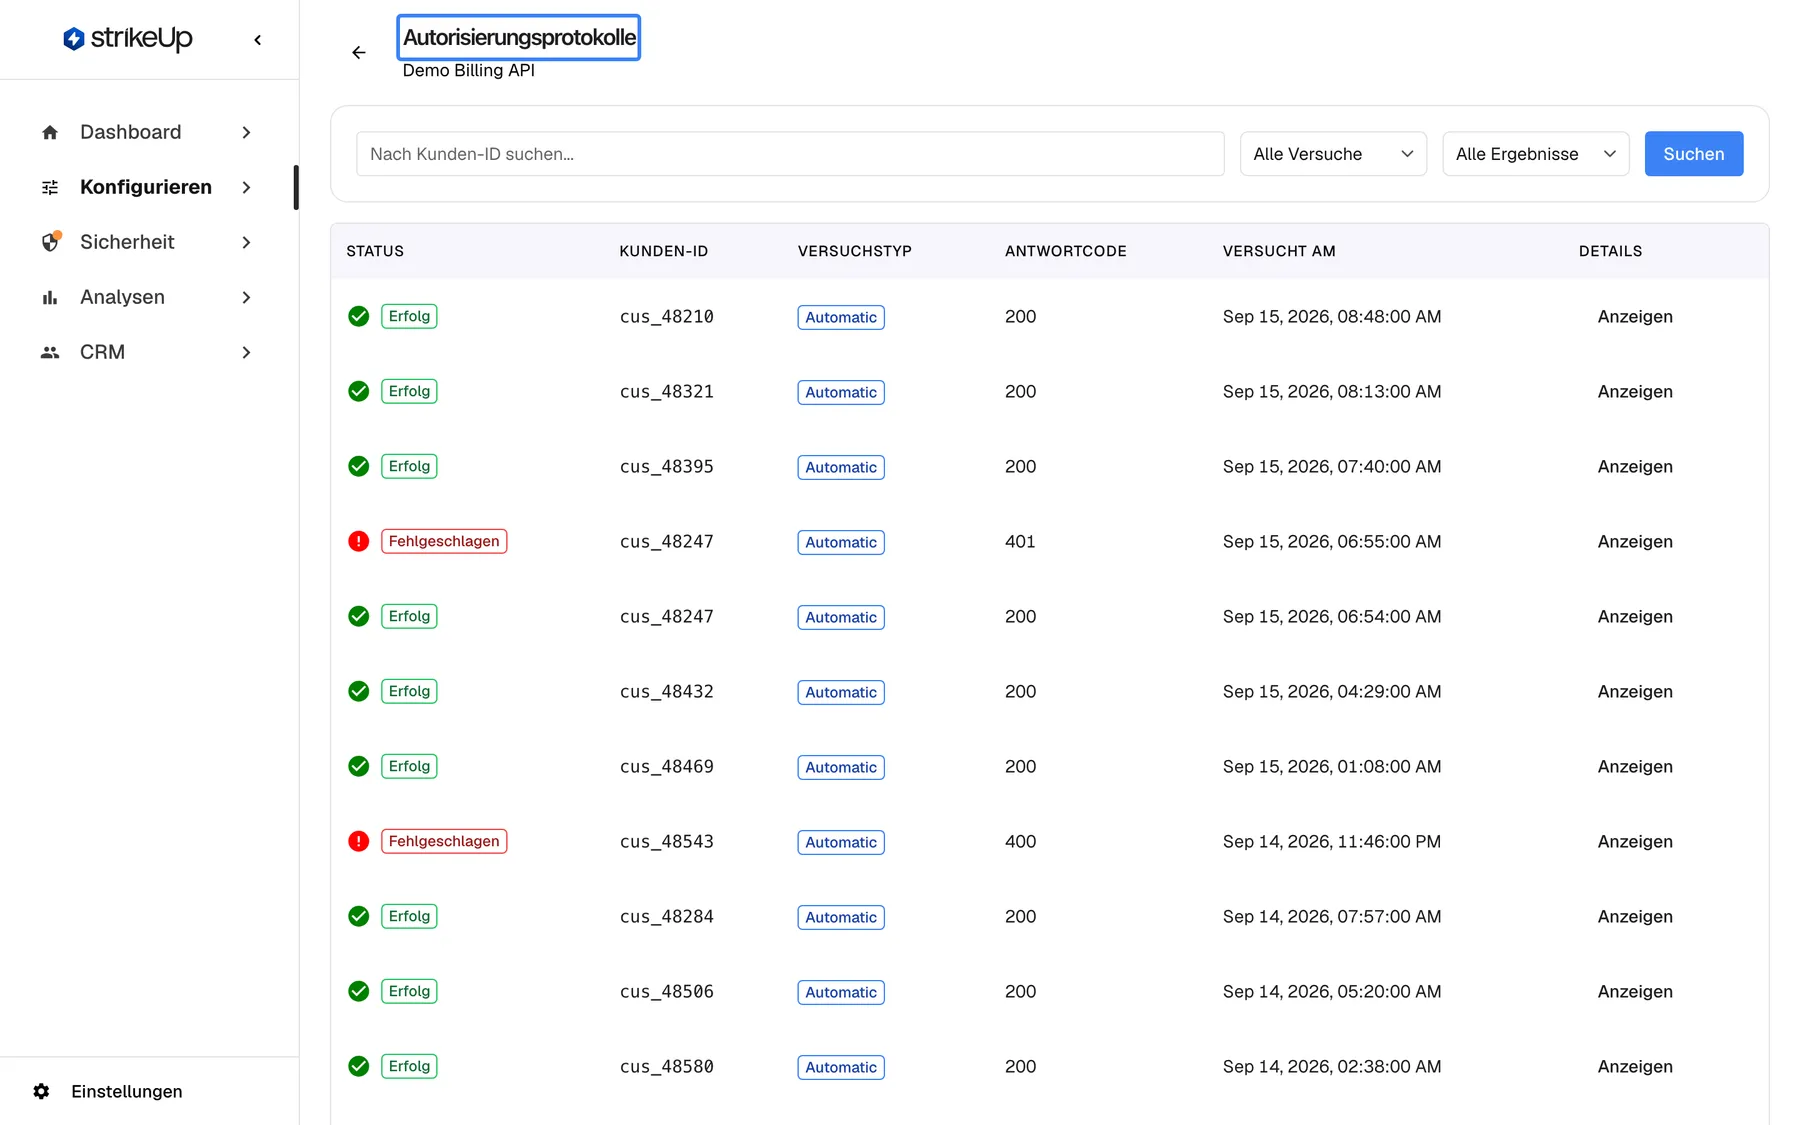Click the strikeUp logo
Image resolution: width=1800 pixels, height=1125 pixels.
127,39
